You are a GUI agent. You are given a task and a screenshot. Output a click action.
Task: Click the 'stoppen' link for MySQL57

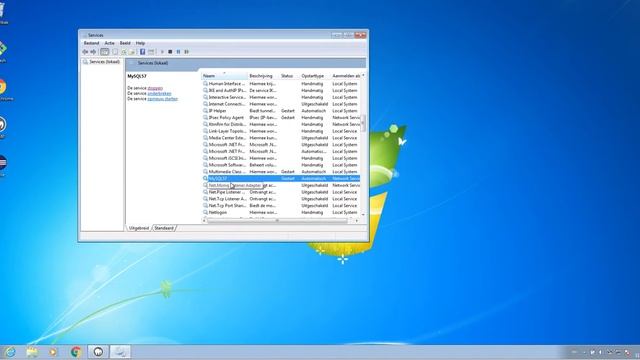coord(155,88)
